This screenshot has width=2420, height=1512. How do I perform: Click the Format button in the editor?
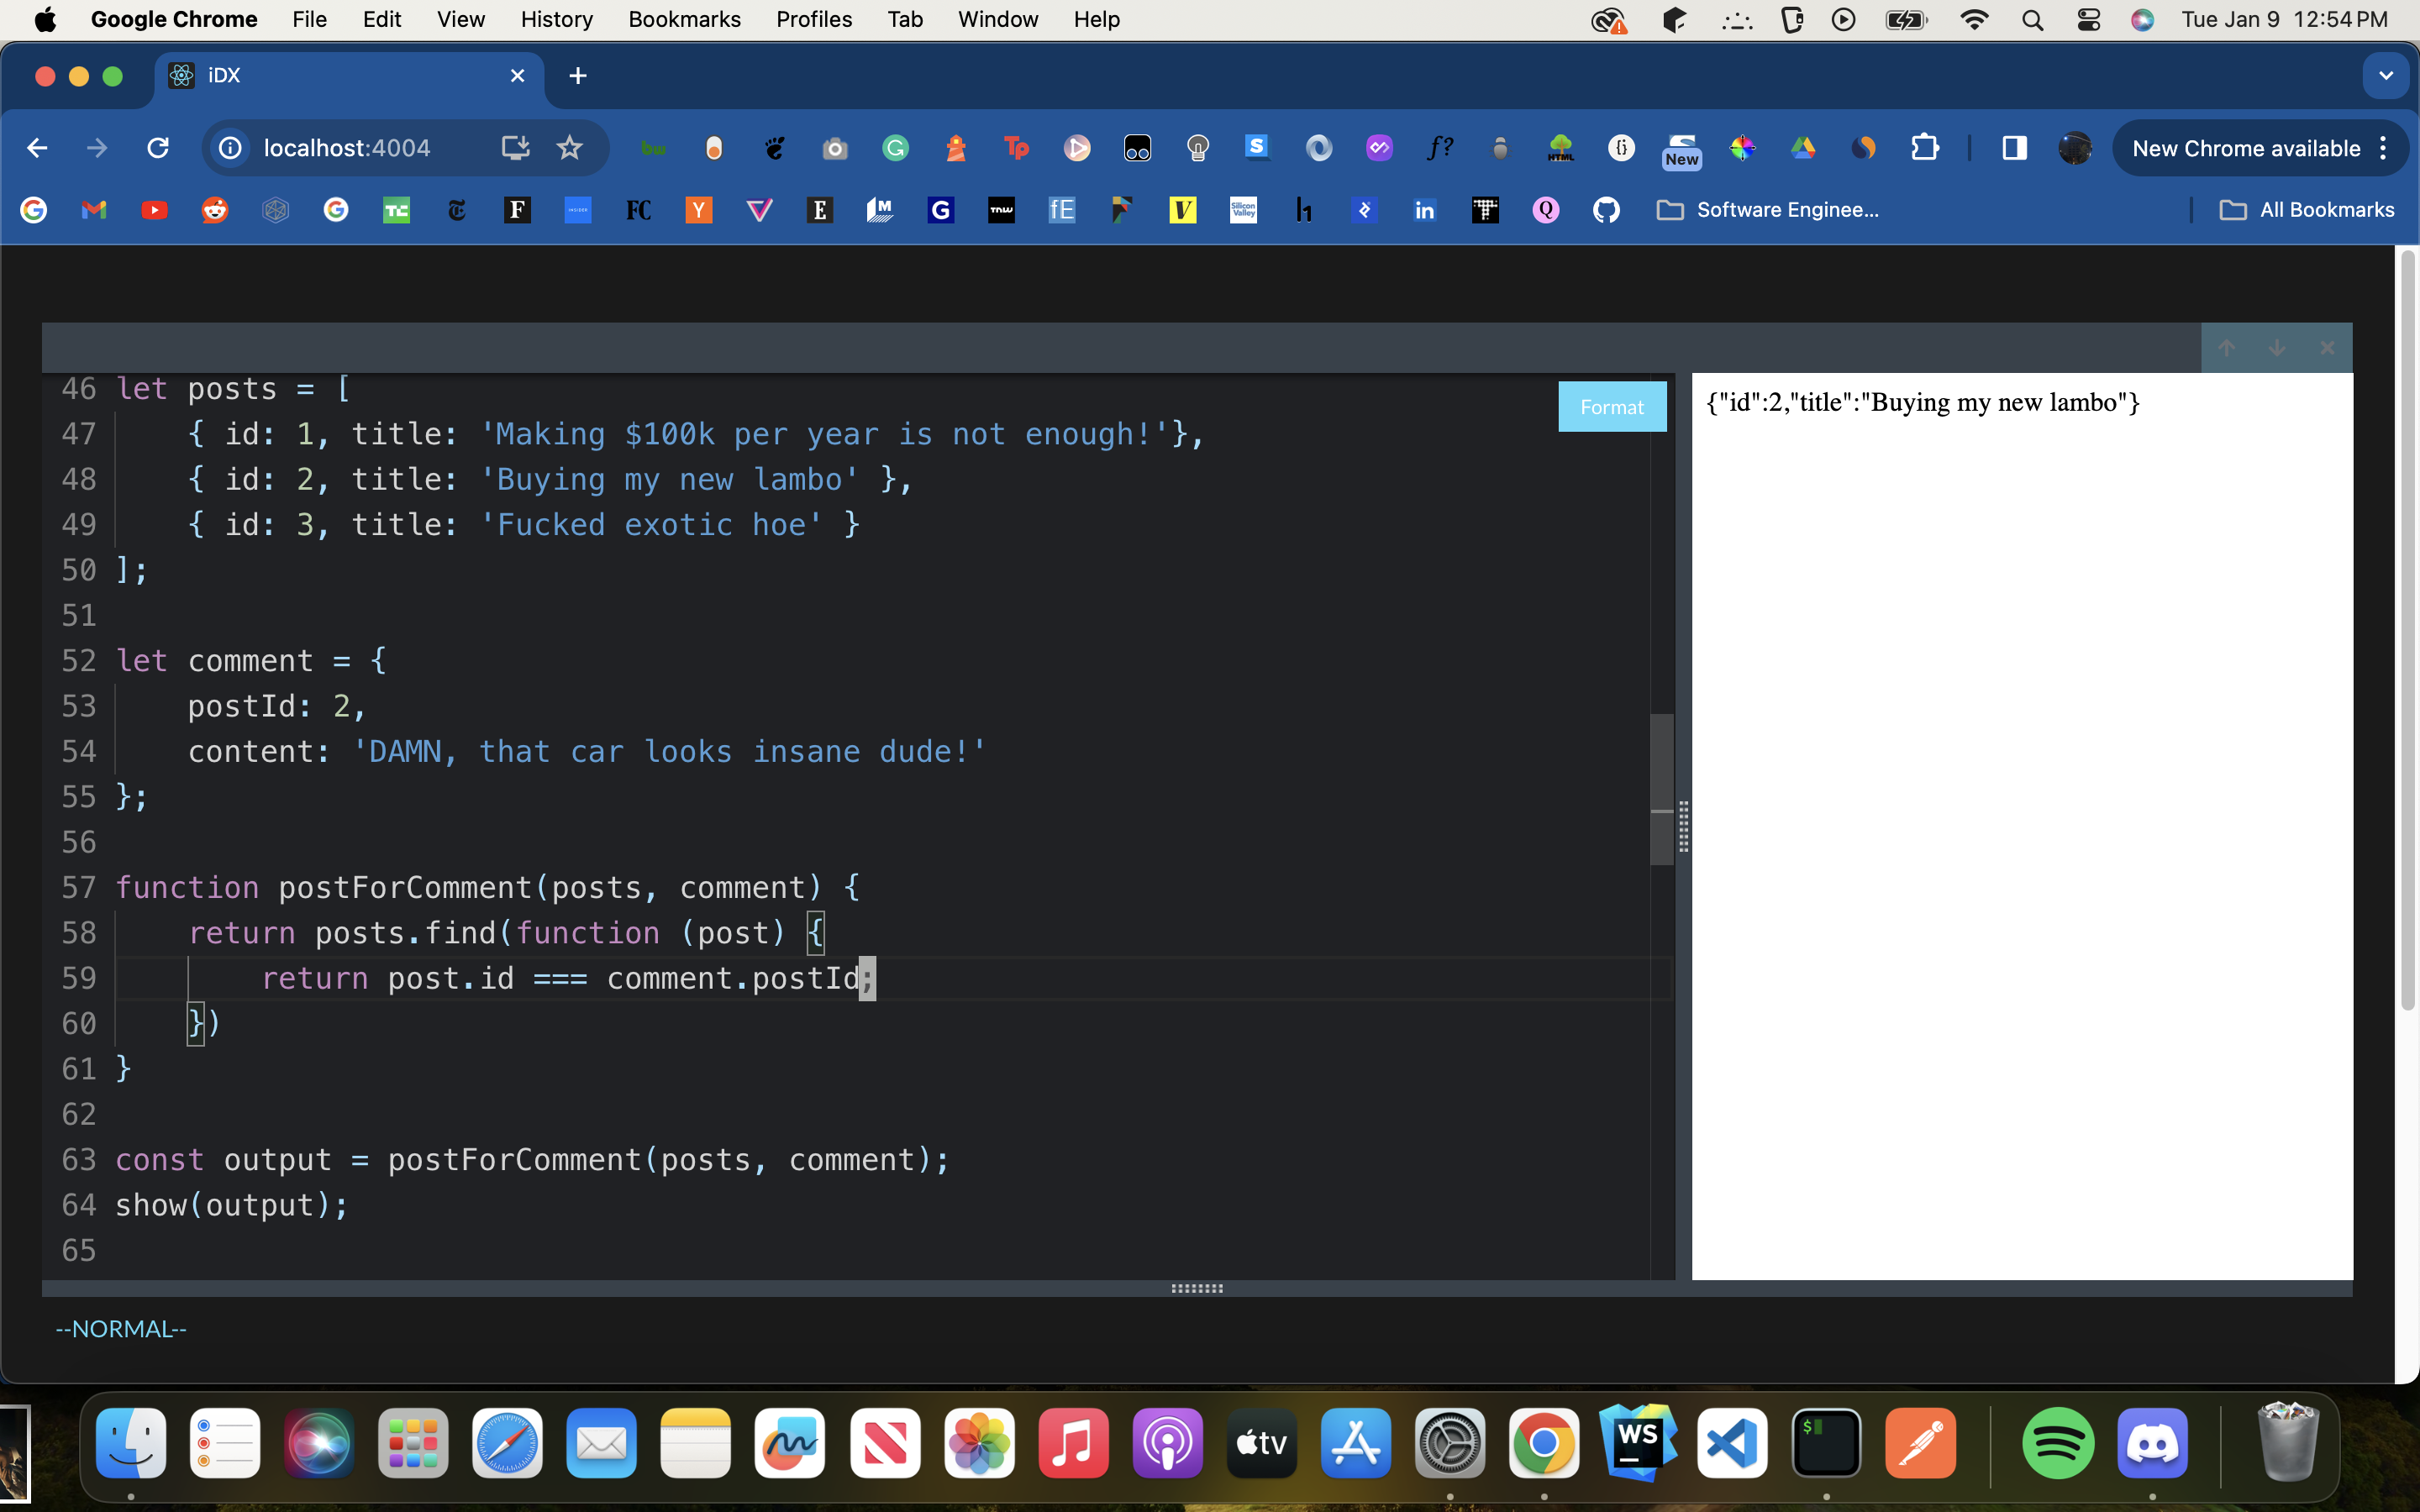[1612, 407]
